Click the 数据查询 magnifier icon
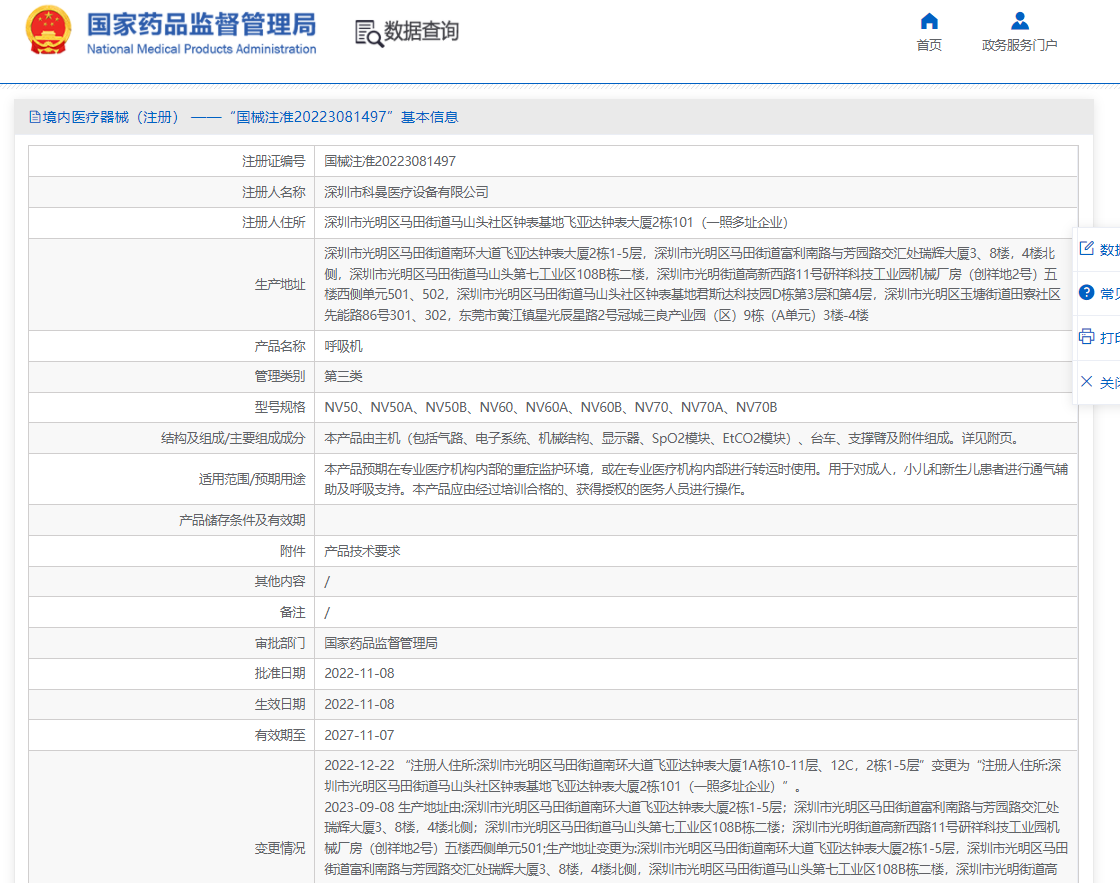1120x883 pixels. [369, 33]
